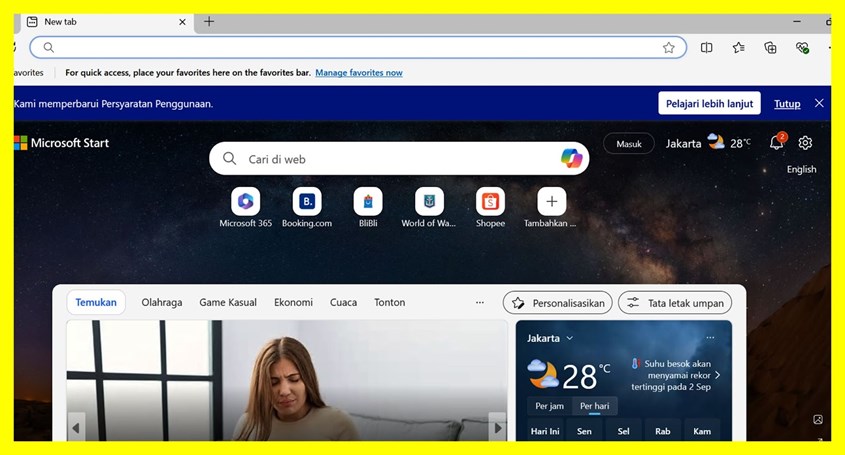This screenshot has height=455, width=845.
Task: Open Tata letak umpan layout options
Action: [x=675, y=303]
